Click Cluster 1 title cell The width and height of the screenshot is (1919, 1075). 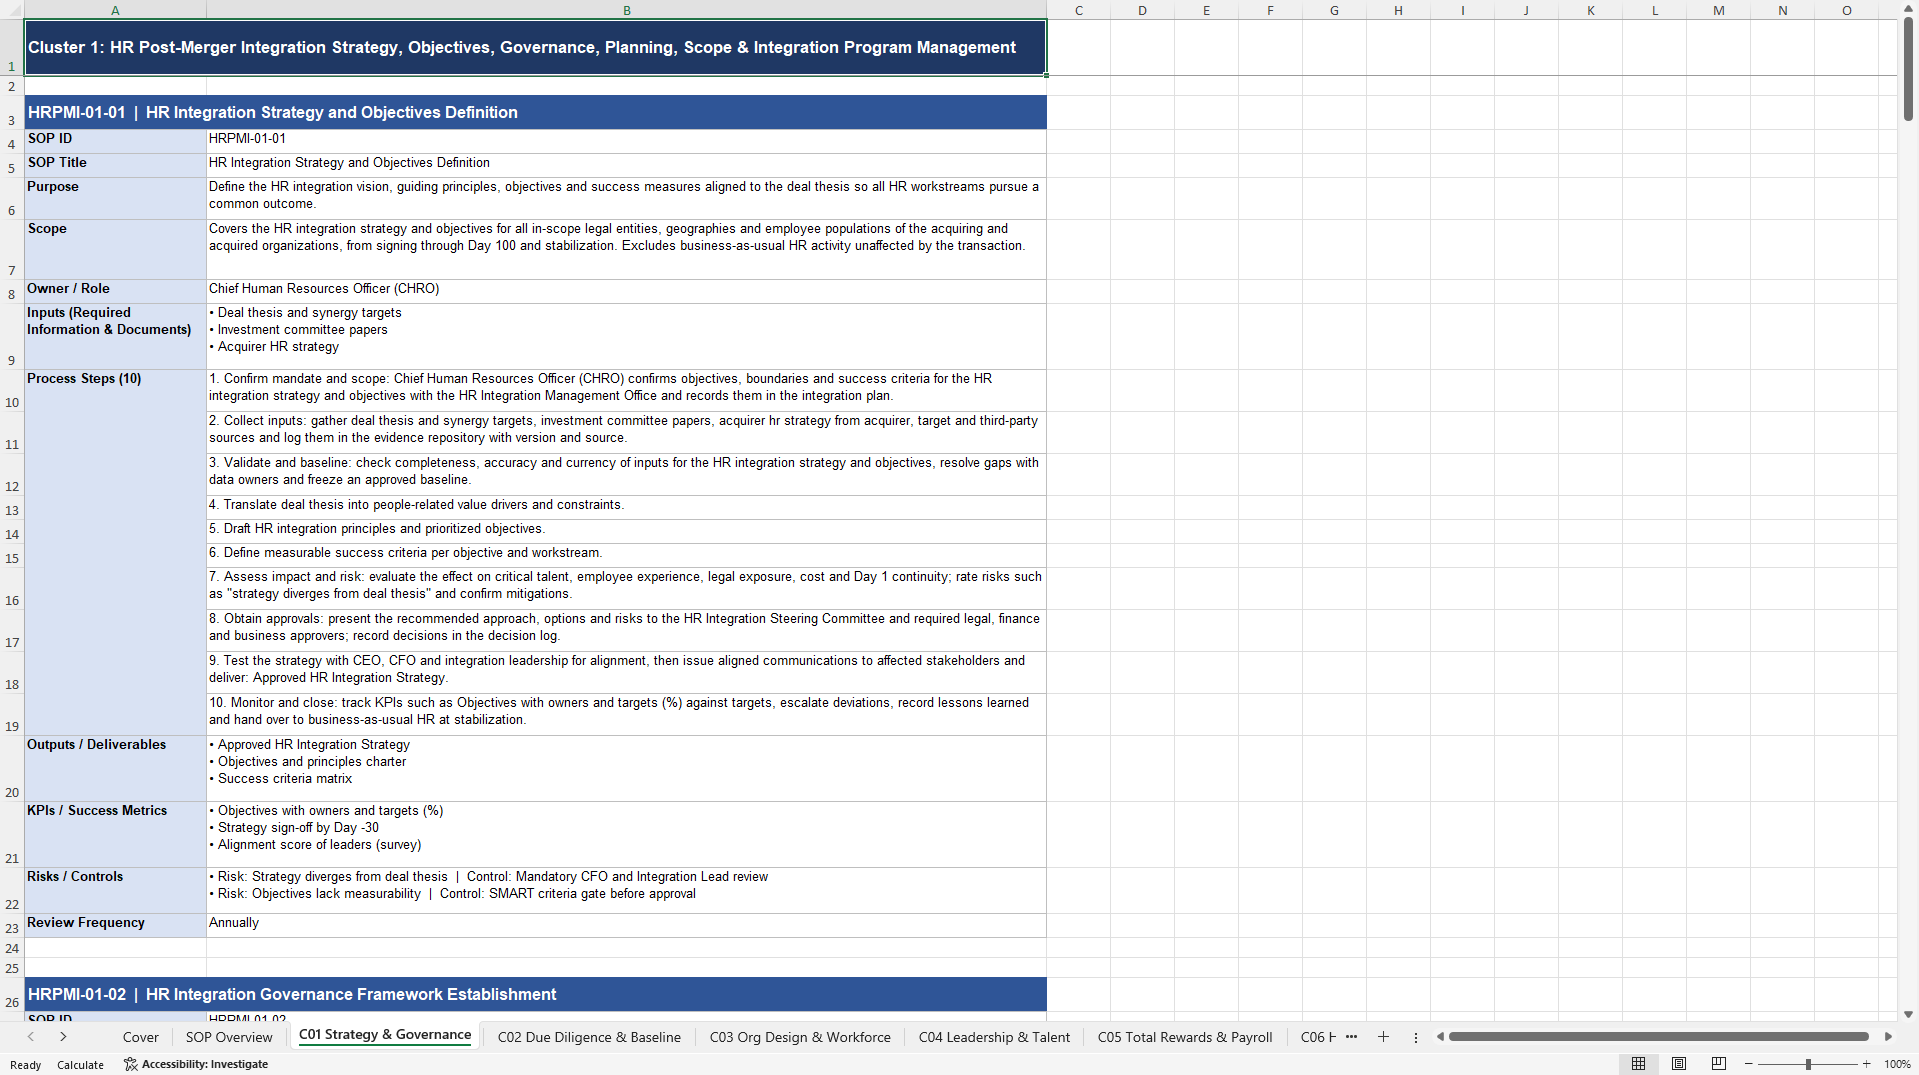[535, 47]
